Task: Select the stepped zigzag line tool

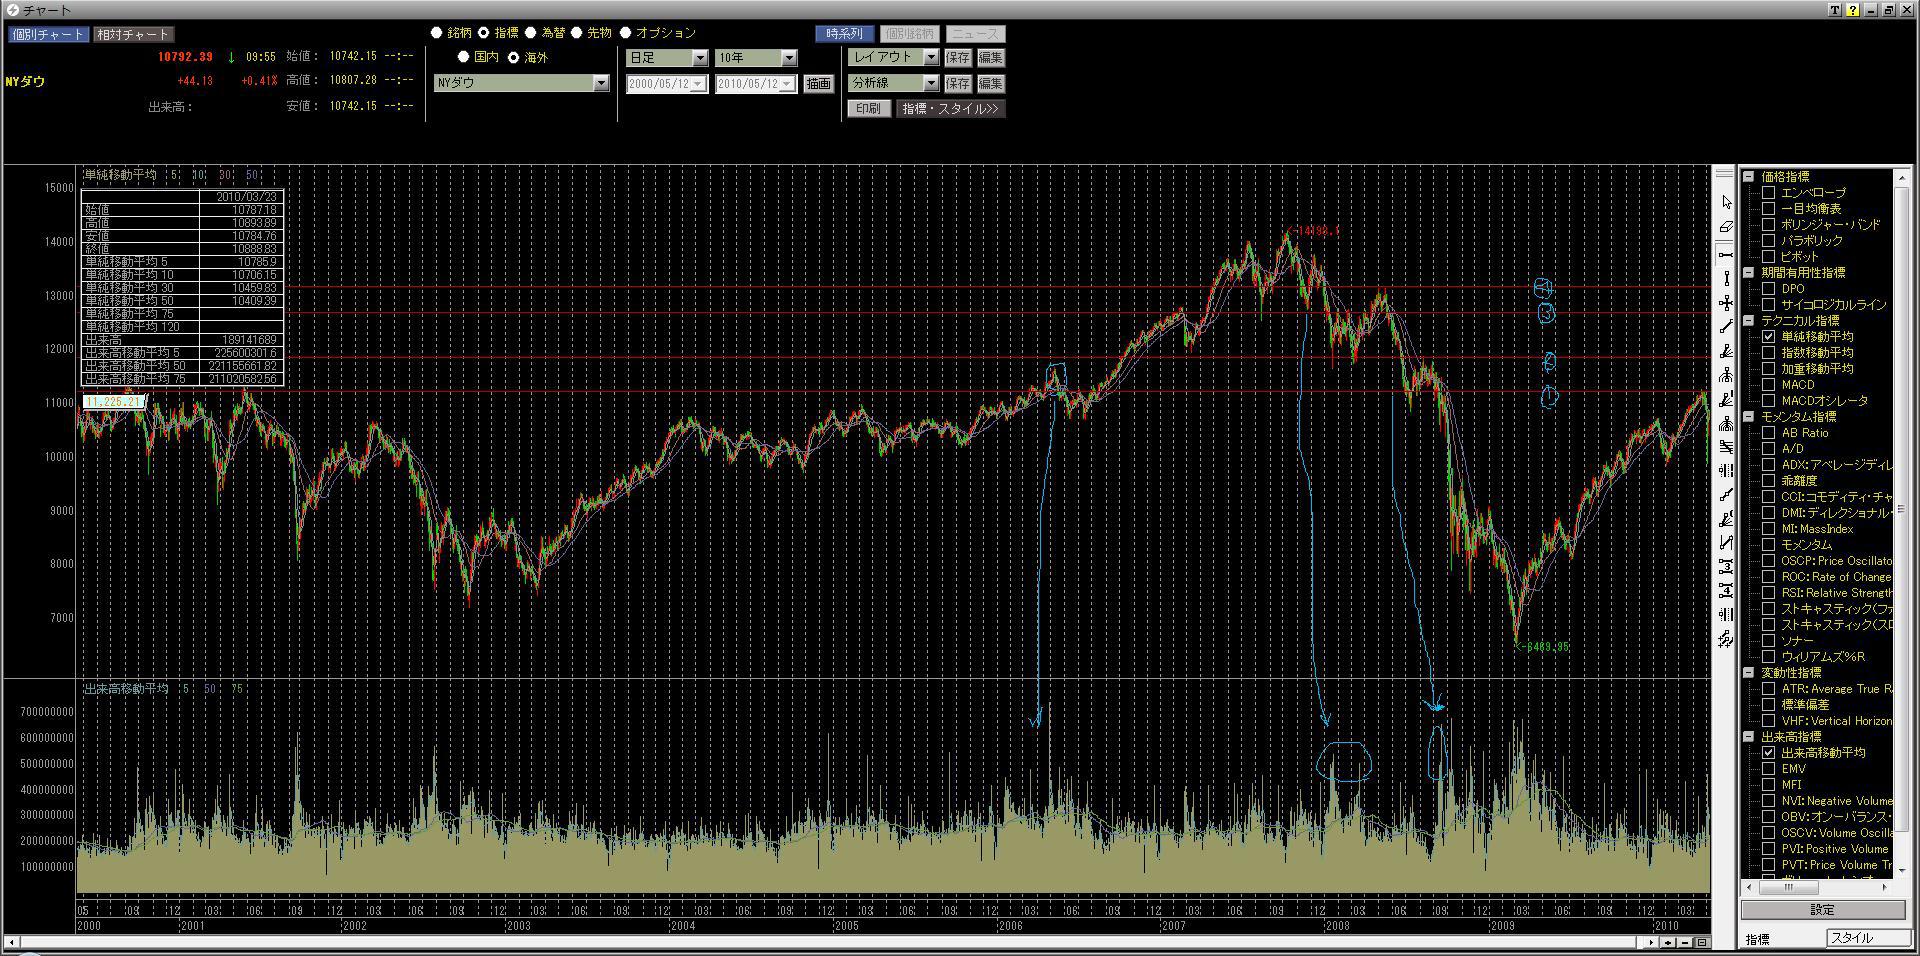Action: point(1726,495)
